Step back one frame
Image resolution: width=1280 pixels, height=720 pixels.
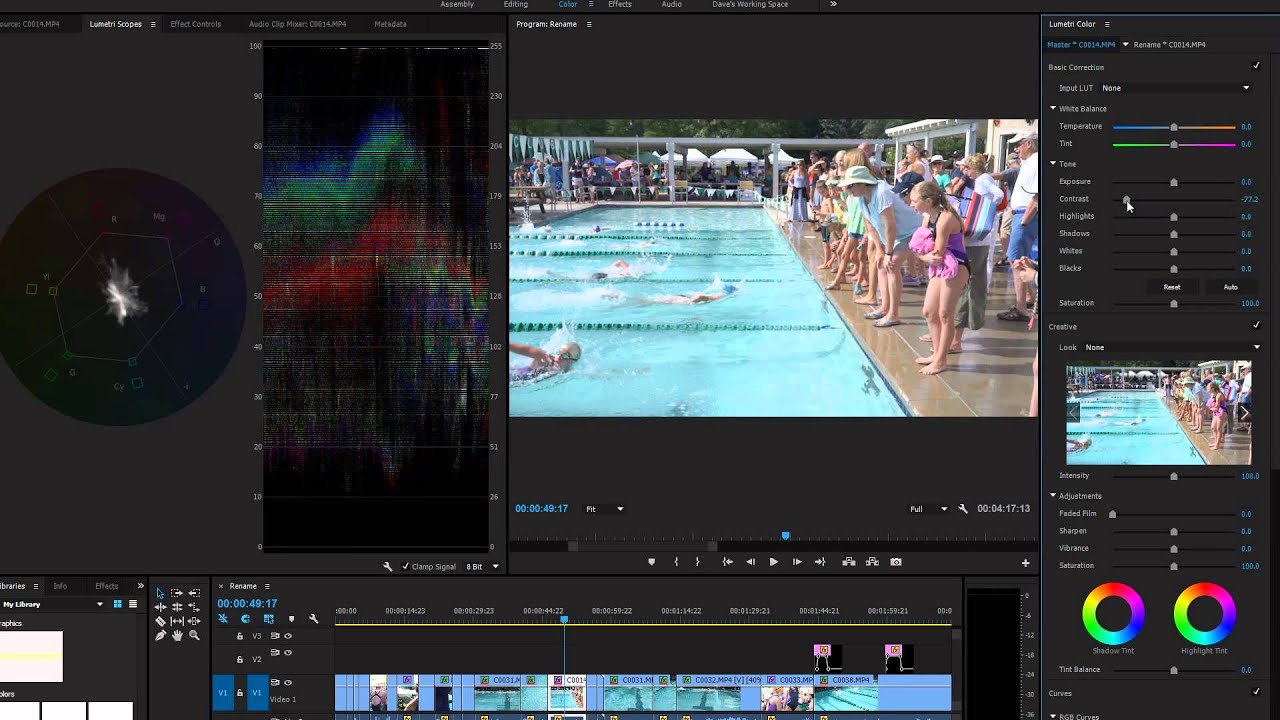tap(750, 562)
